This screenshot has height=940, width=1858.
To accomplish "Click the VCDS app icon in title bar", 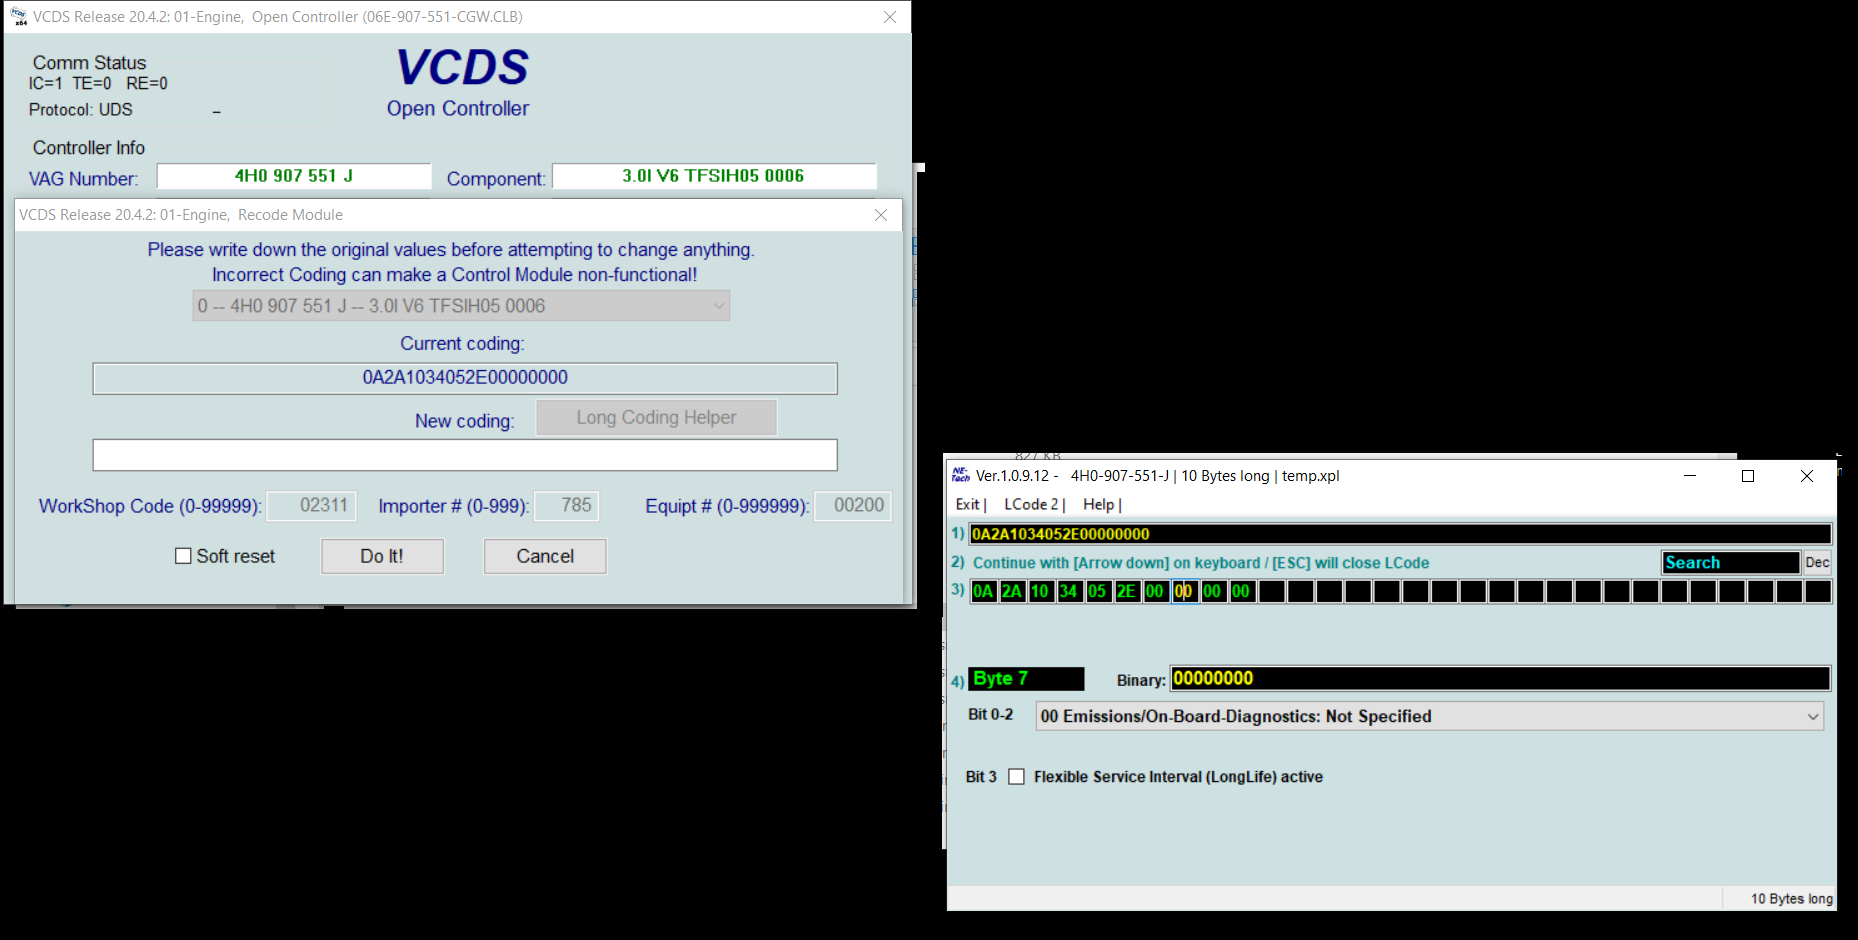I will pos(19,17).
